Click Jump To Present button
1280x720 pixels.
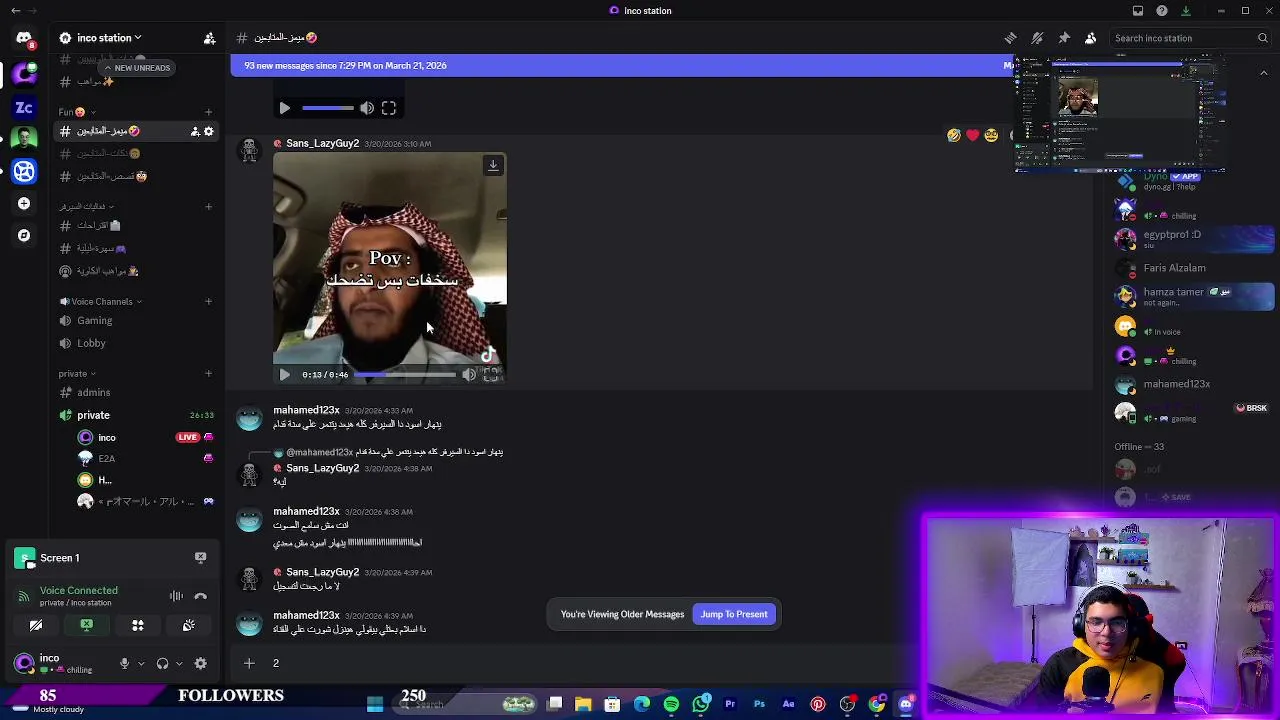734,615
